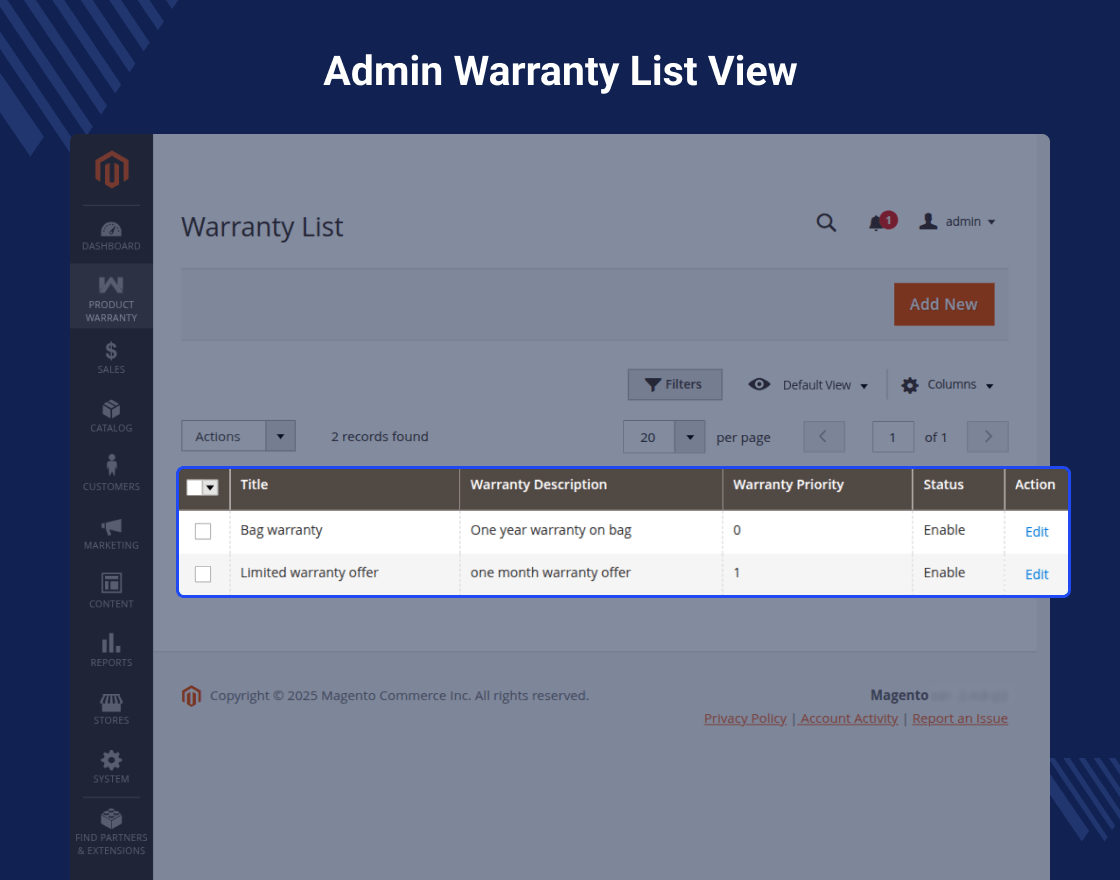Open the Content menu
The image size is (1120, 880).
(x=111, y=591)
